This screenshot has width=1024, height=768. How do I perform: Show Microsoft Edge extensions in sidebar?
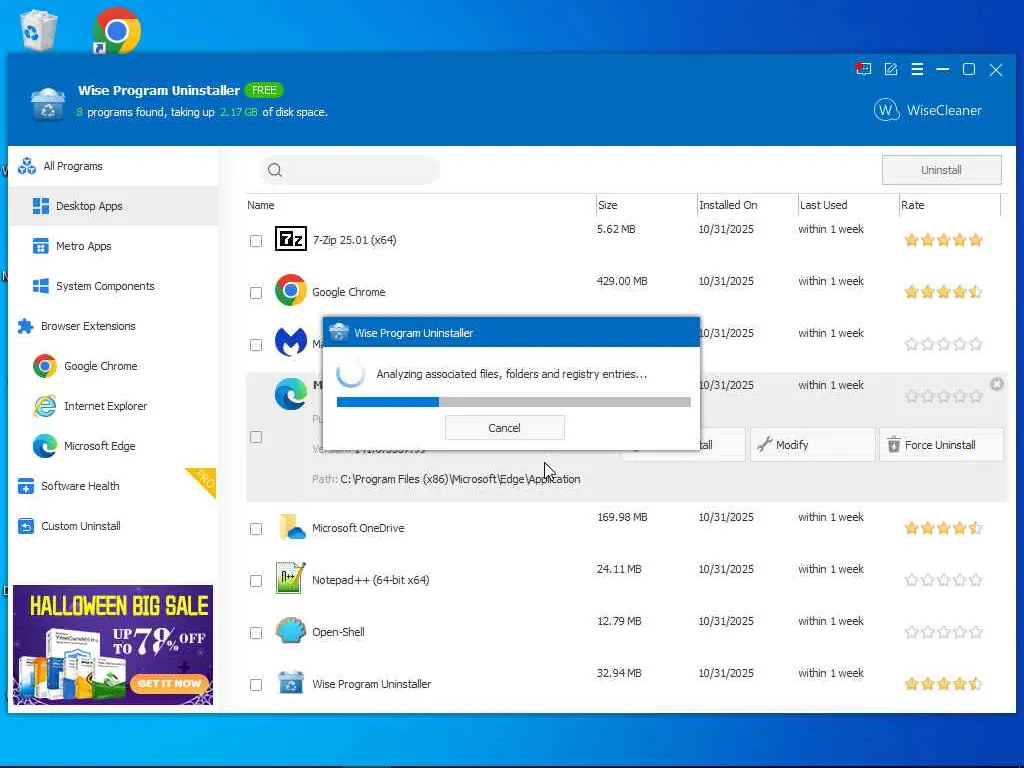pos(114,446)
